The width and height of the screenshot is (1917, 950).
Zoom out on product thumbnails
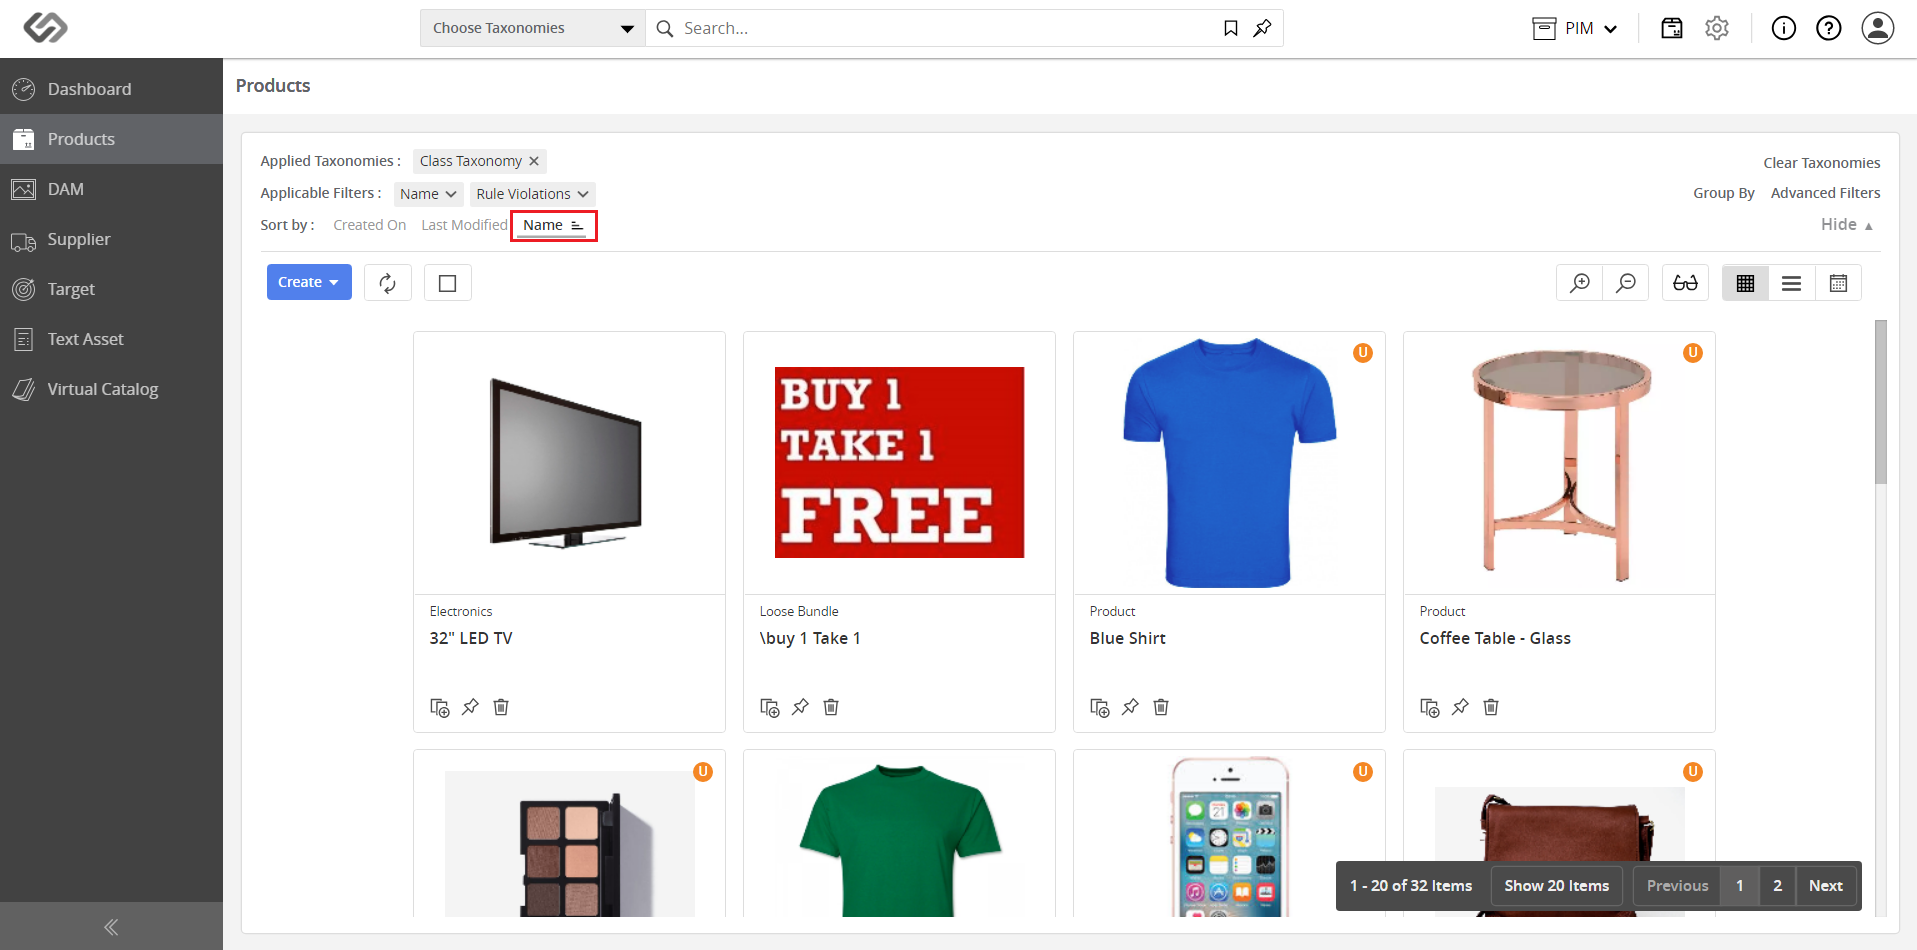(1626, 283)
